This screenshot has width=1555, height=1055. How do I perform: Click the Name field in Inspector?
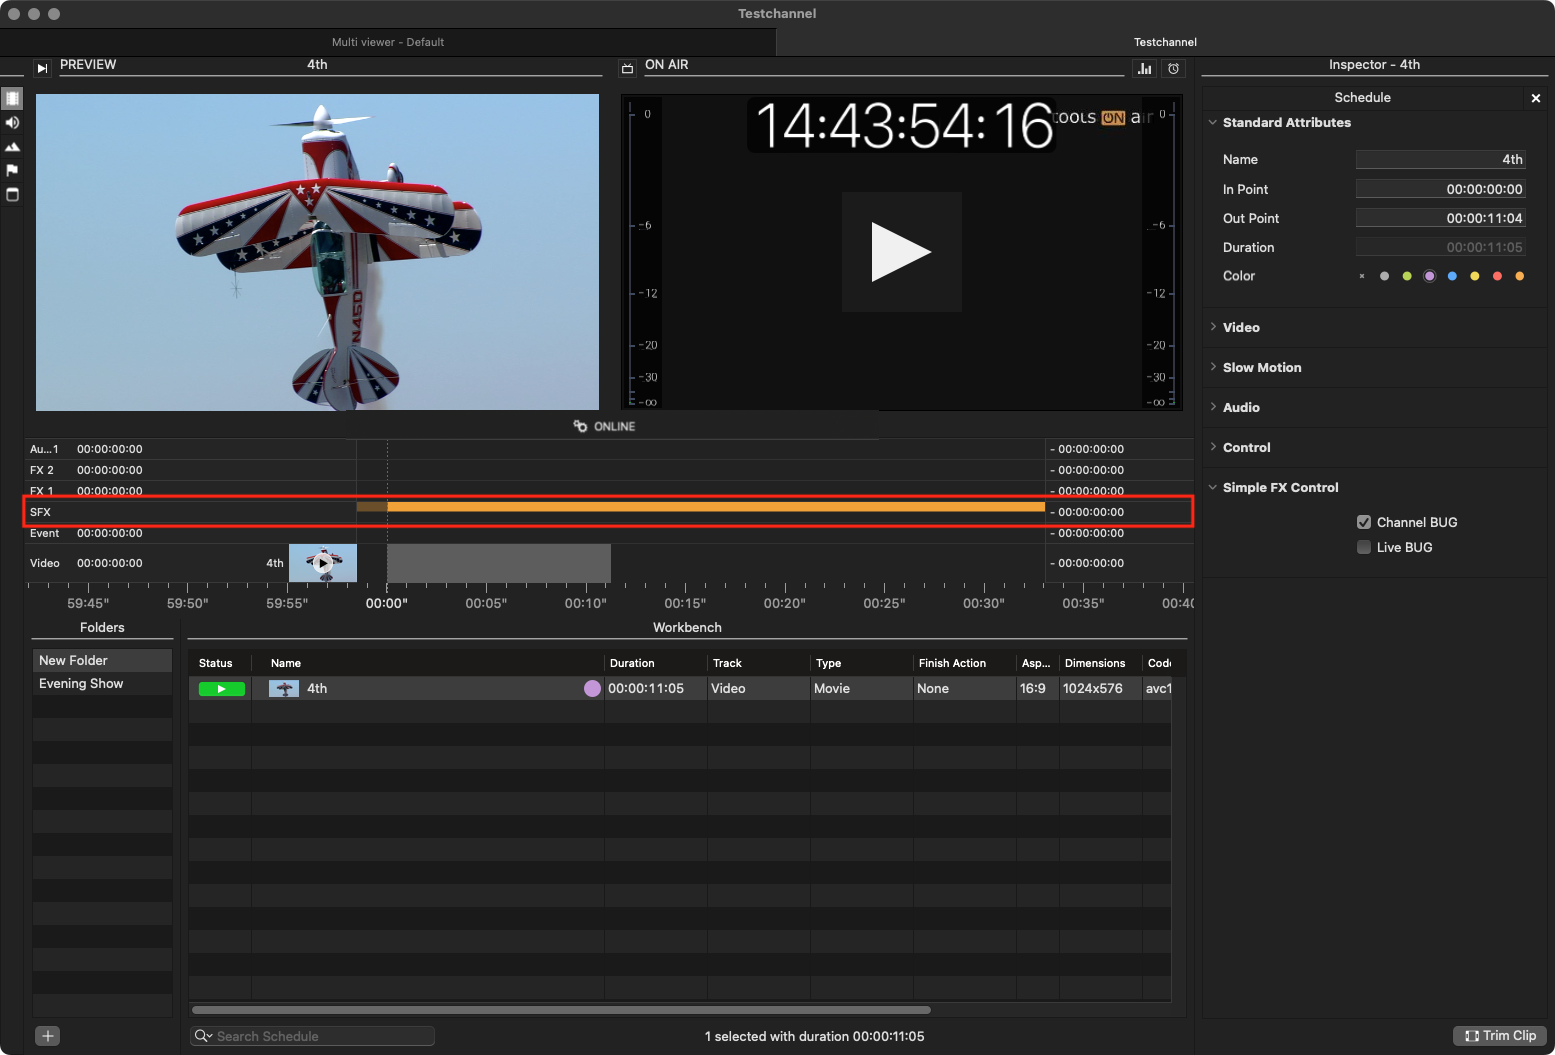click(x=1440, y=160)
